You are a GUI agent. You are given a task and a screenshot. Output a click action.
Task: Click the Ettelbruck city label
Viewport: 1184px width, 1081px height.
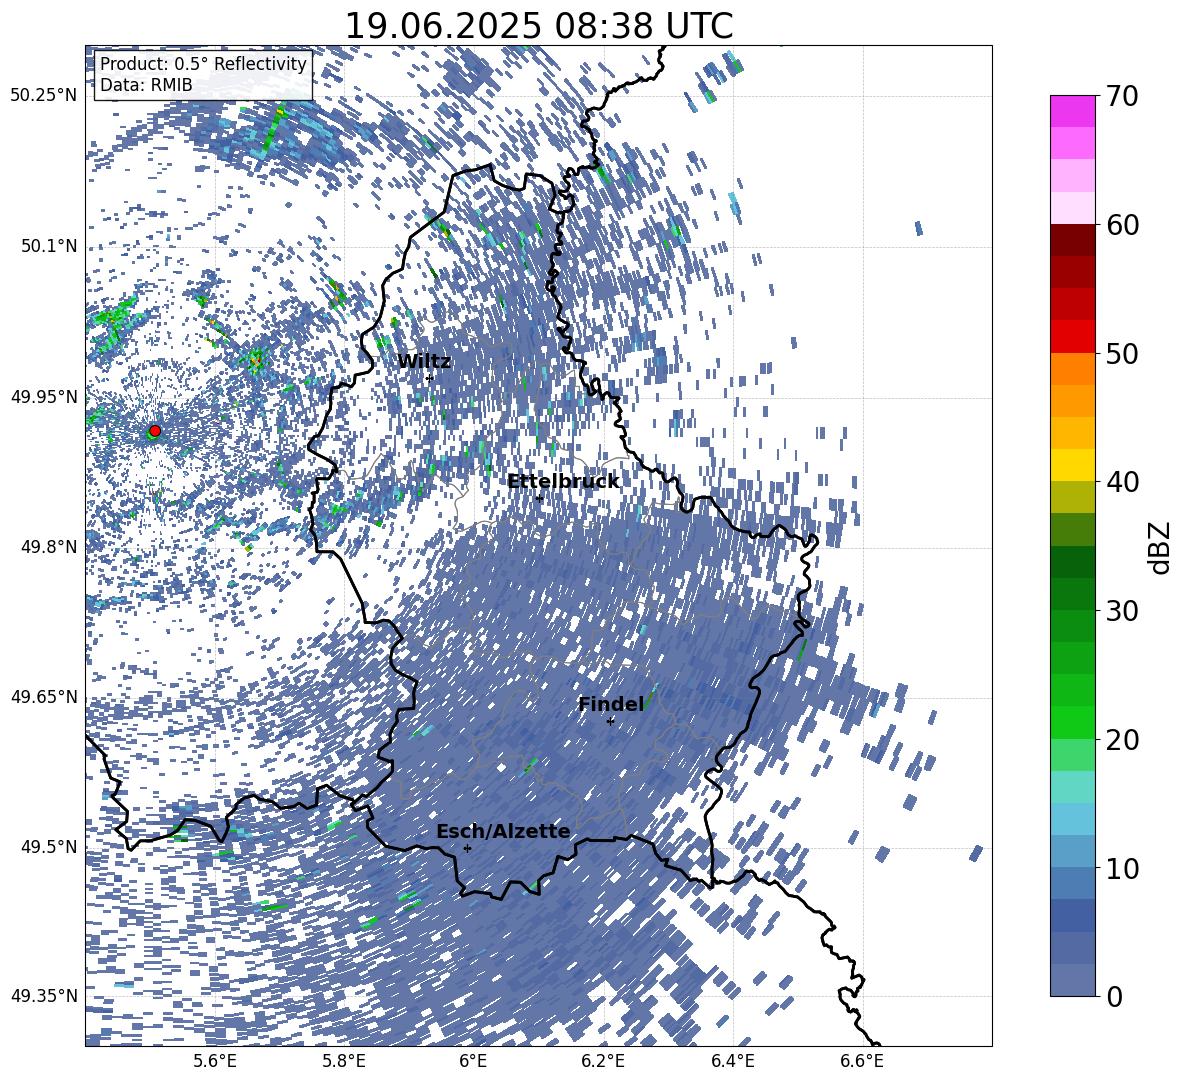point(563,482)
